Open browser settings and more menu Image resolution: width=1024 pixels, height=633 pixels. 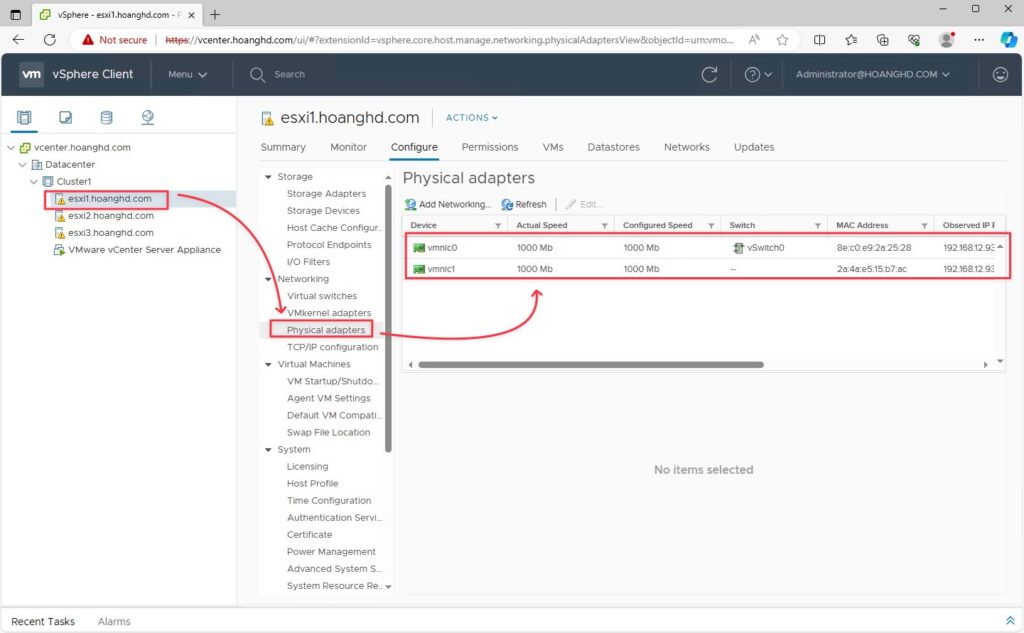[x=978, y=40]
